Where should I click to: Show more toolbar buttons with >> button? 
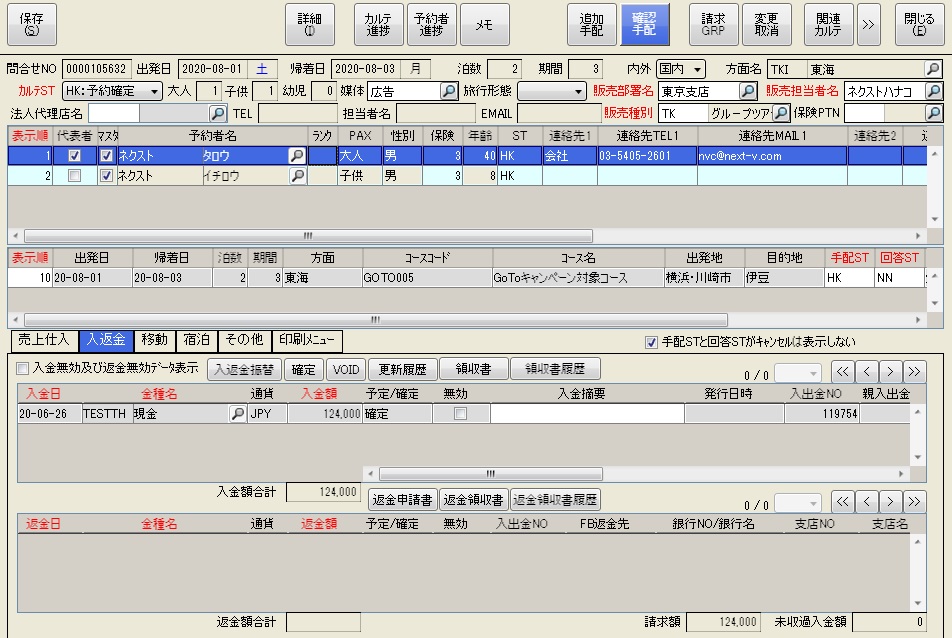869,24
